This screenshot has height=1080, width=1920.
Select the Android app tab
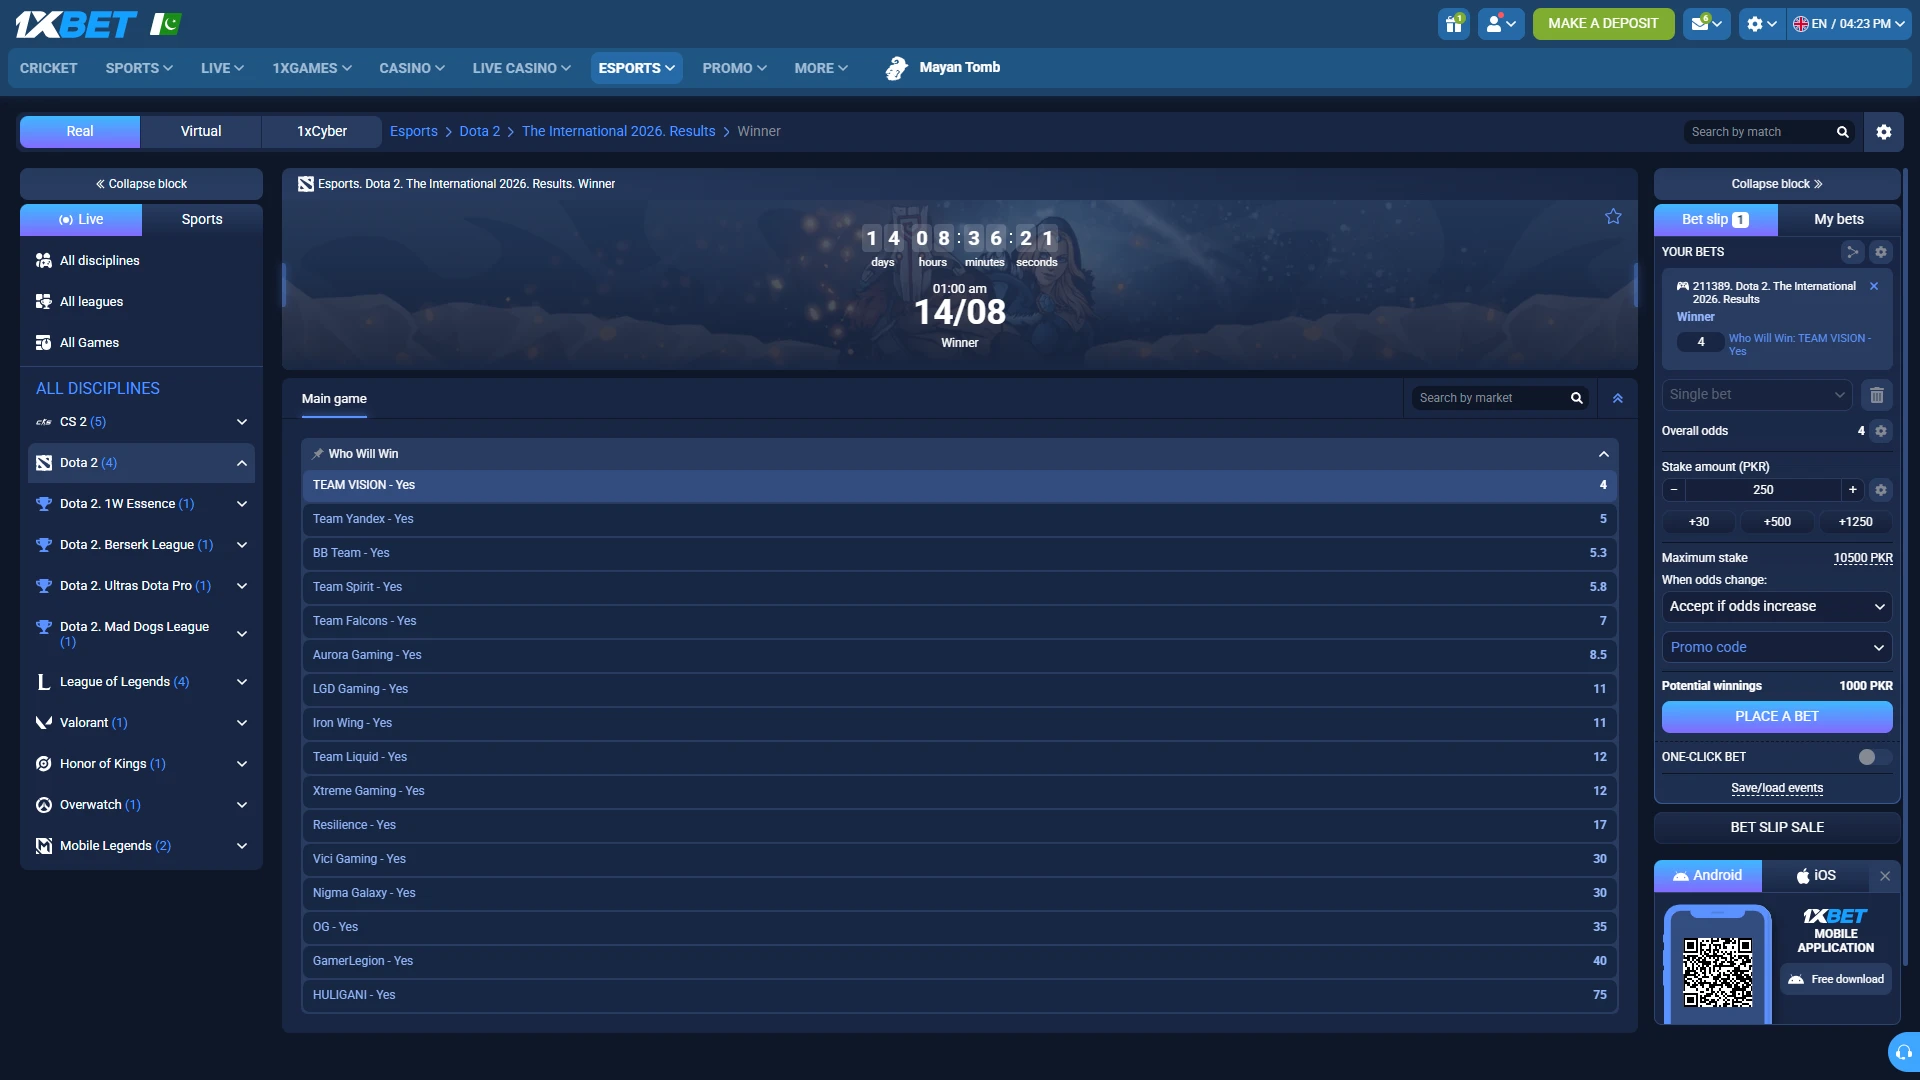click(1708, 876)
